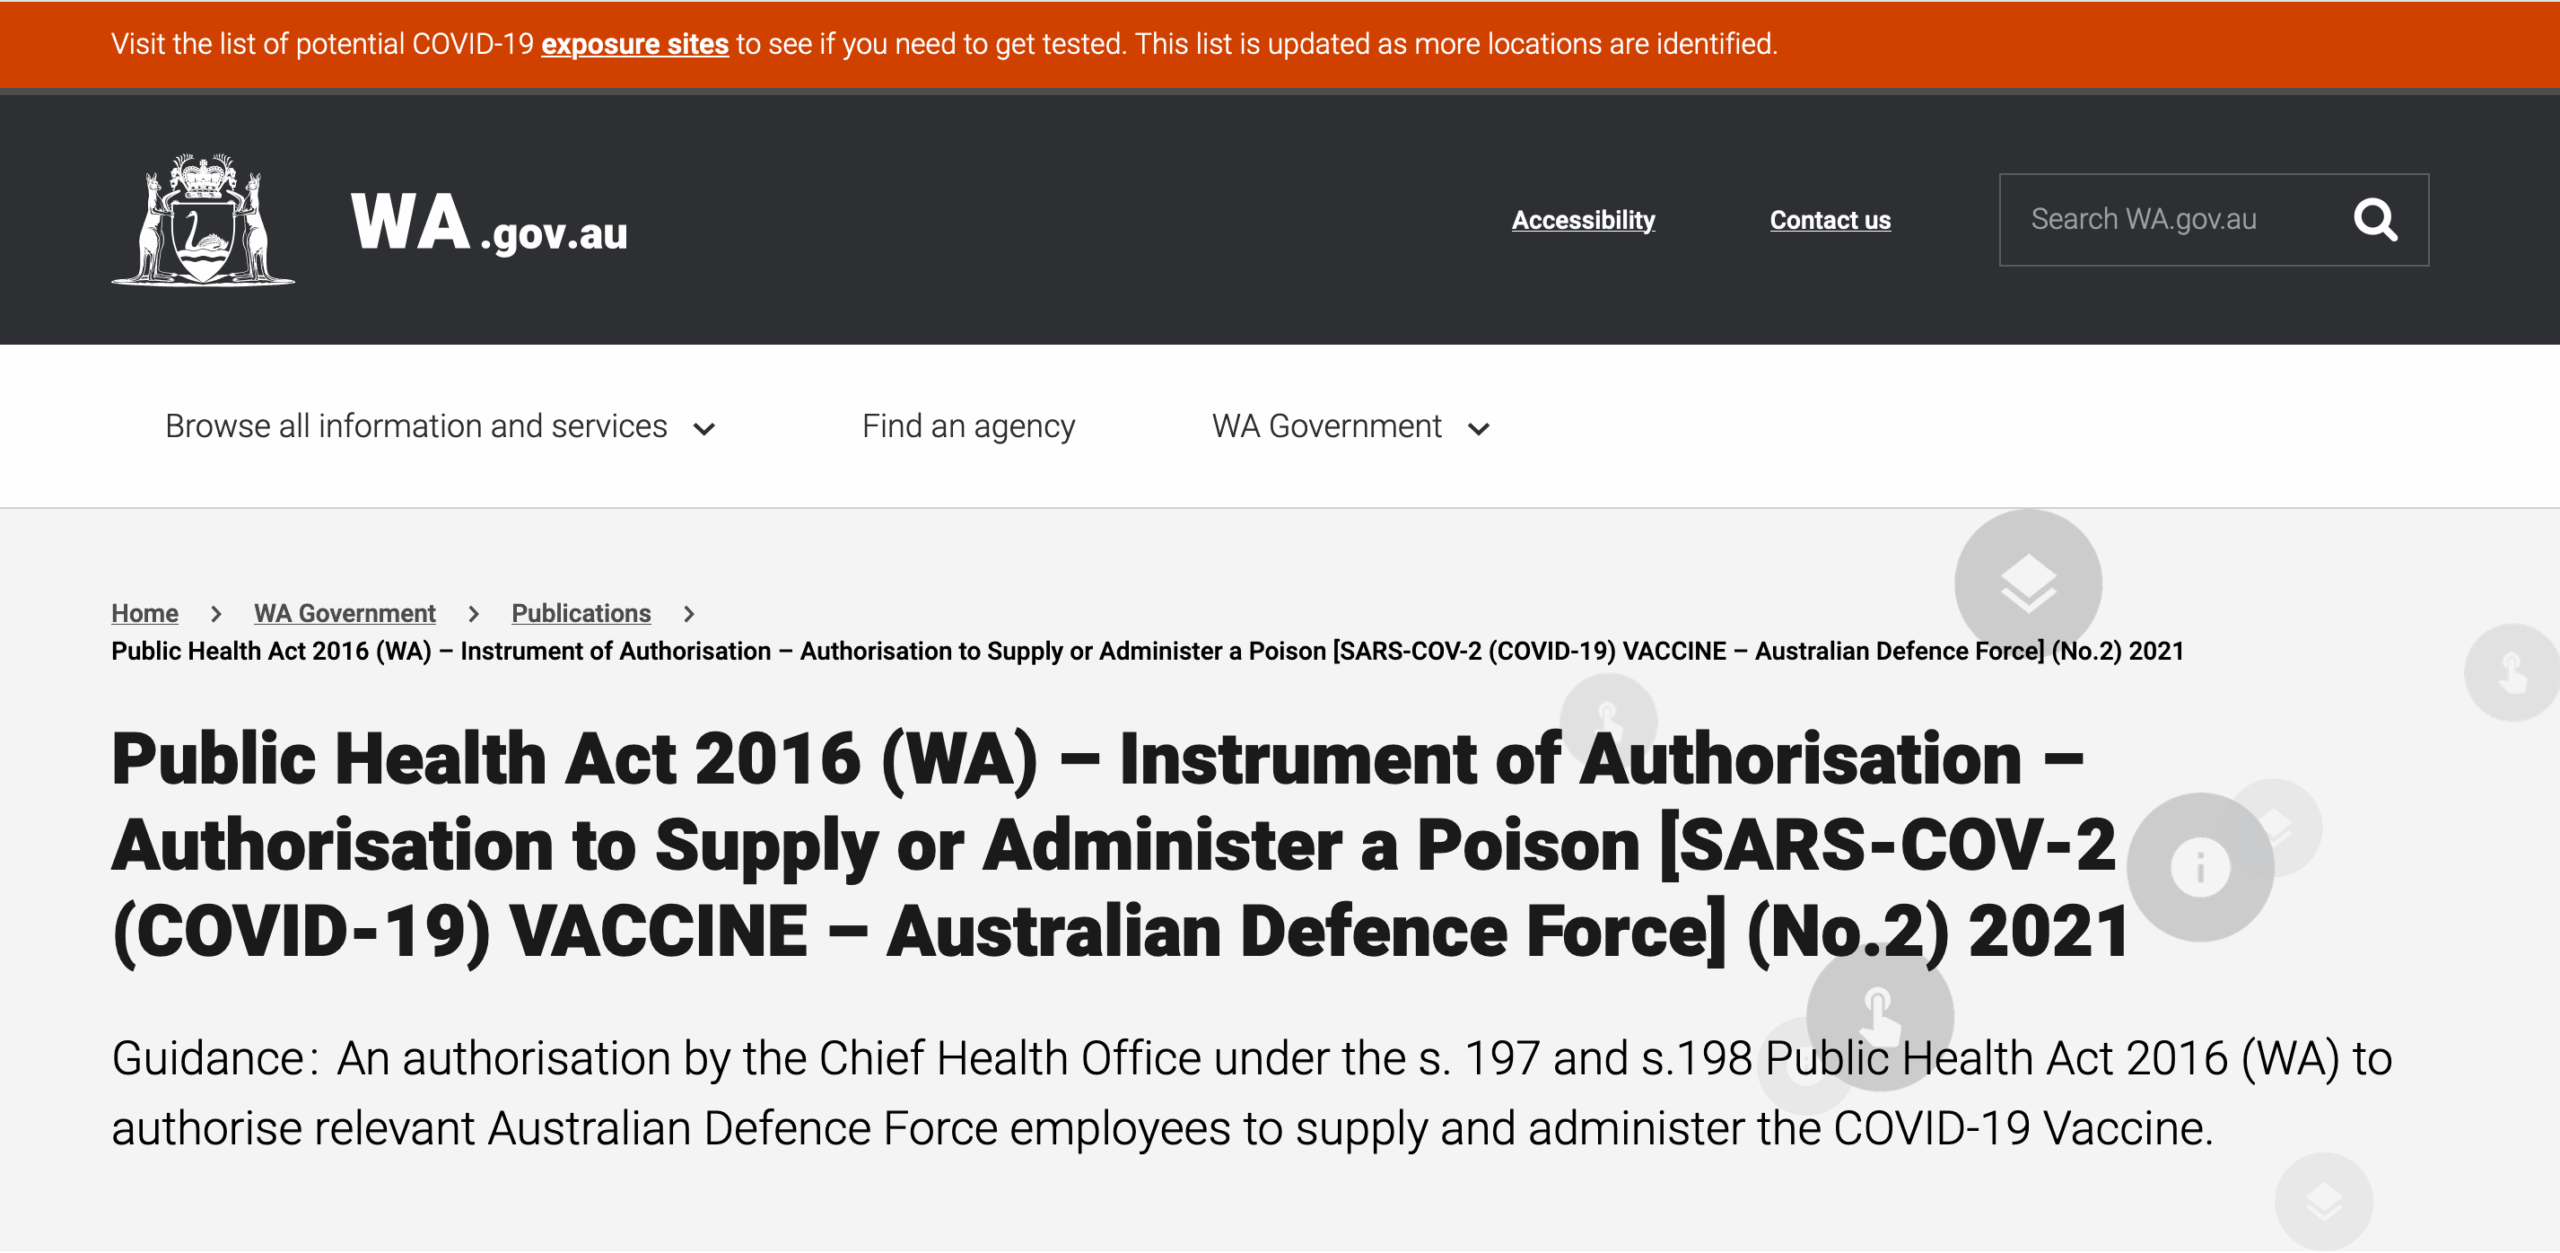The height and width of the screenshot is (1253, 2560).
Task: Open the Find an agency menu item
Action: (x=968, y=427)
